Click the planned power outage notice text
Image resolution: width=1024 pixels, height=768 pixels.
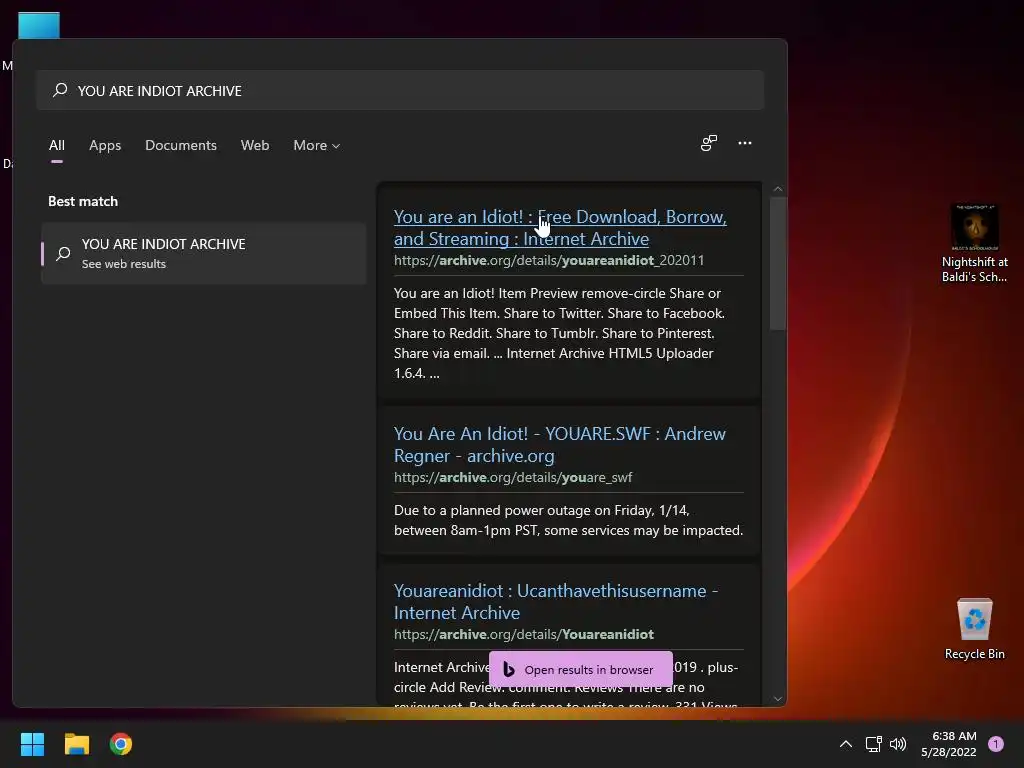(568, 520)
